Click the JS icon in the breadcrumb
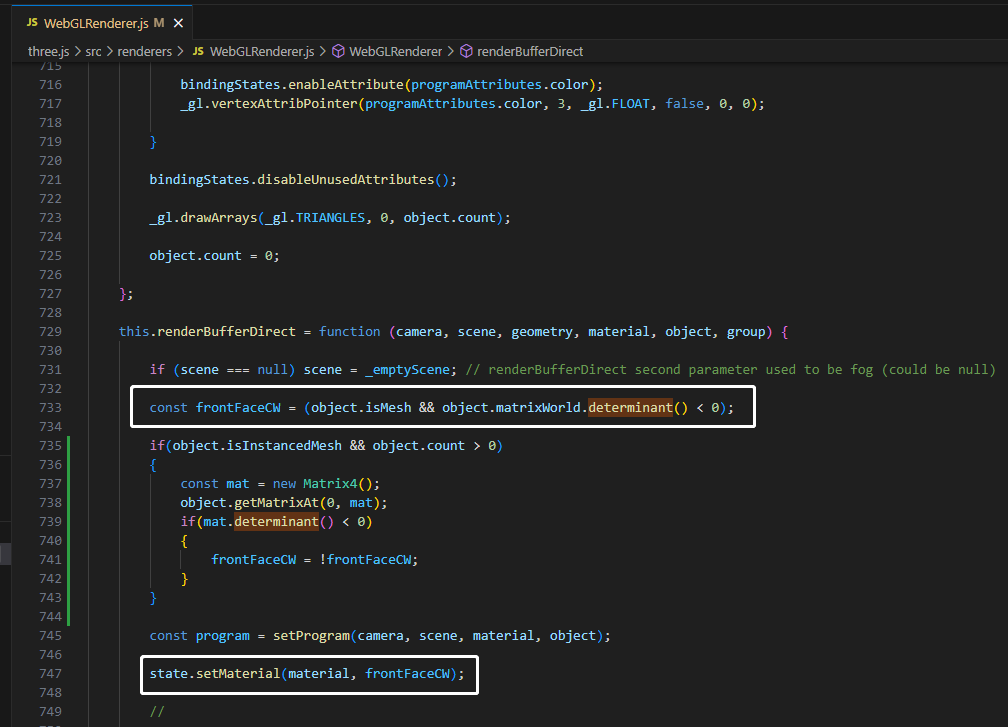1008x727 pixels. point(199,51)
